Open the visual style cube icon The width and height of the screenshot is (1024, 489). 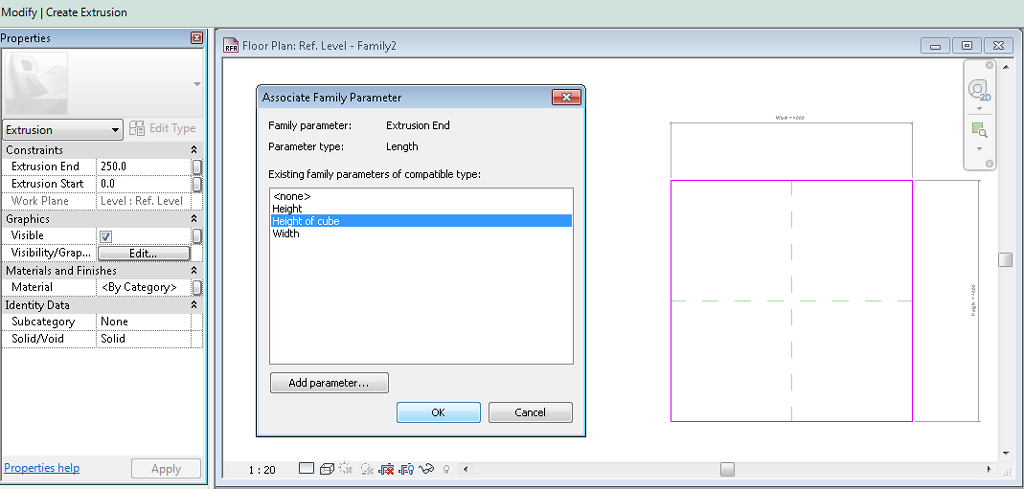pyautogui.click(x=327, y=469)
